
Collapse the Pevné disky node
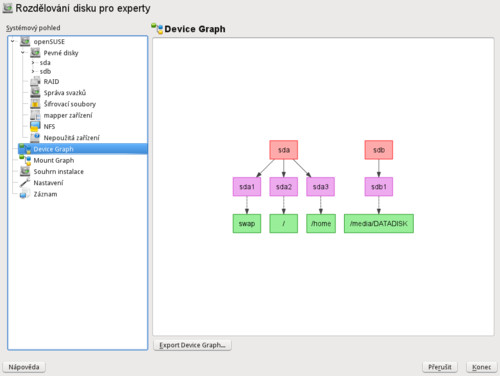23,53
